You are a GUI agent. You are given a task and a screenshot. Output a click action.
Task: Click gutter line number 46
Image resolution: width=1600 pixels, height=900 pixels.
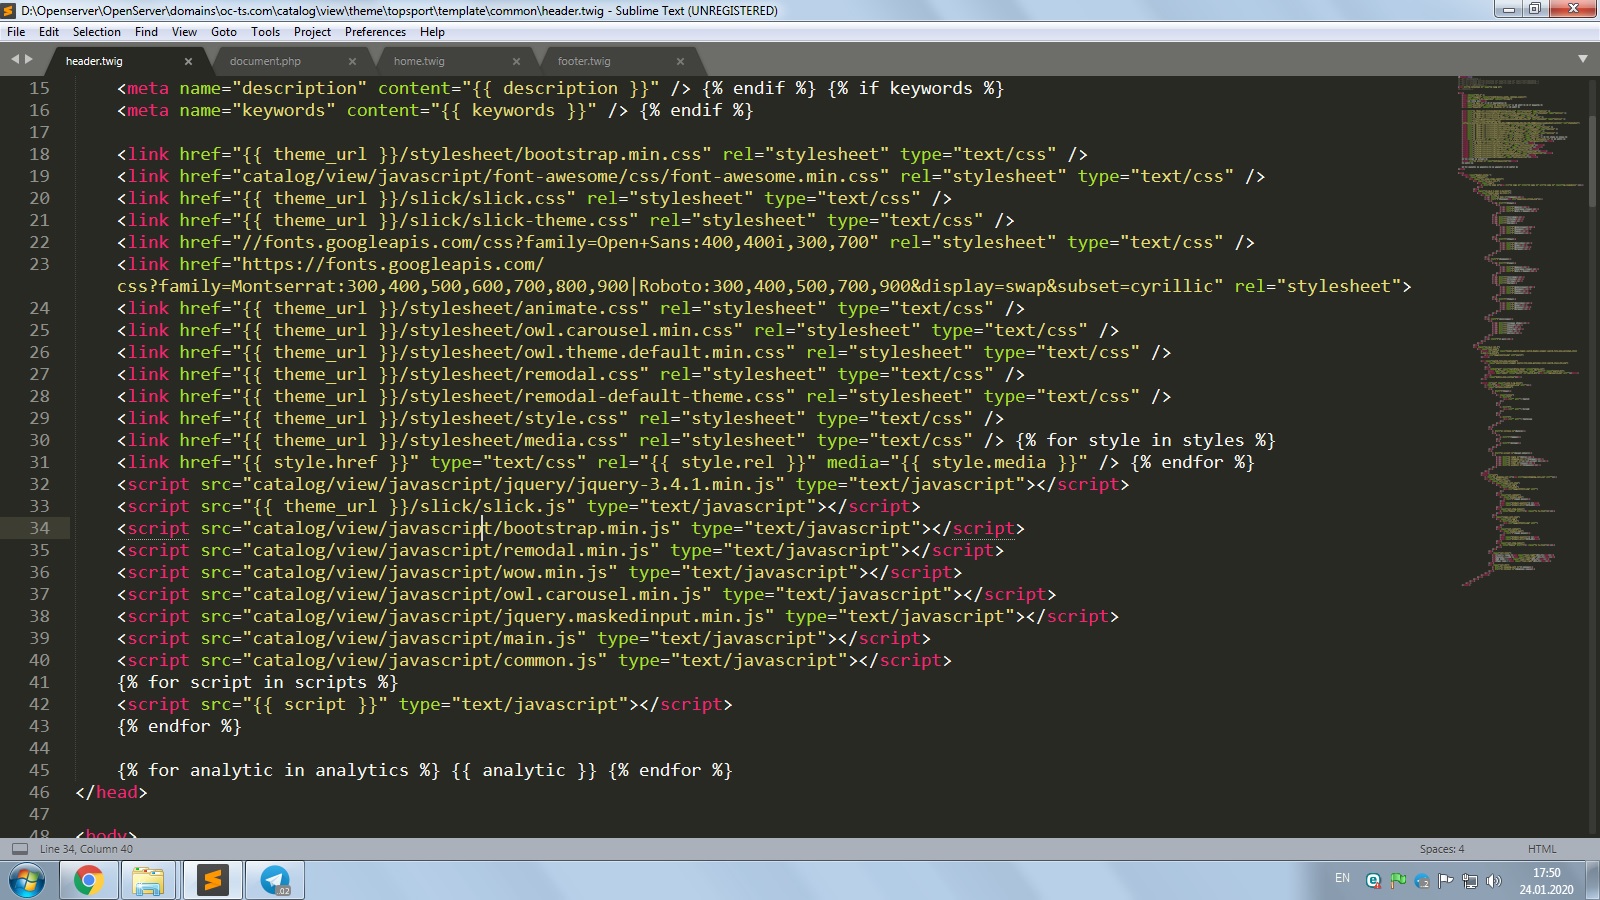[x=39, y=792]
